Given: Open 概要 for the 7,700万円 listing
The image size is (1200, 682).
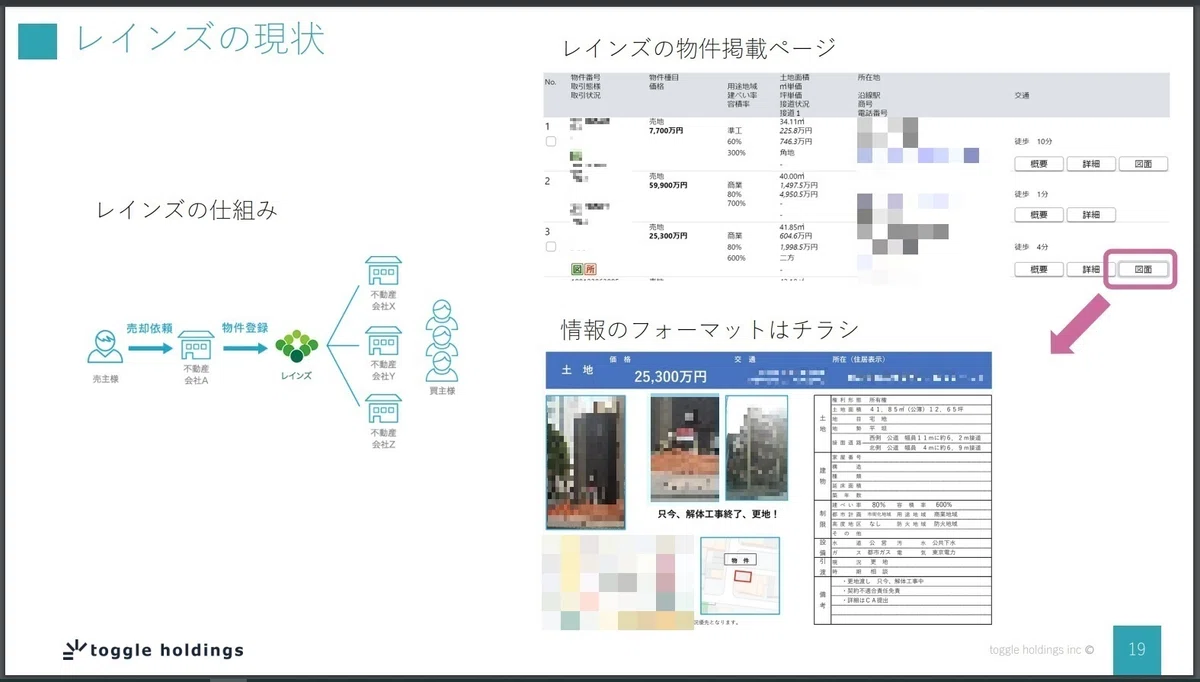Looking at the screenshot, I should click(x=1038, y=164).
